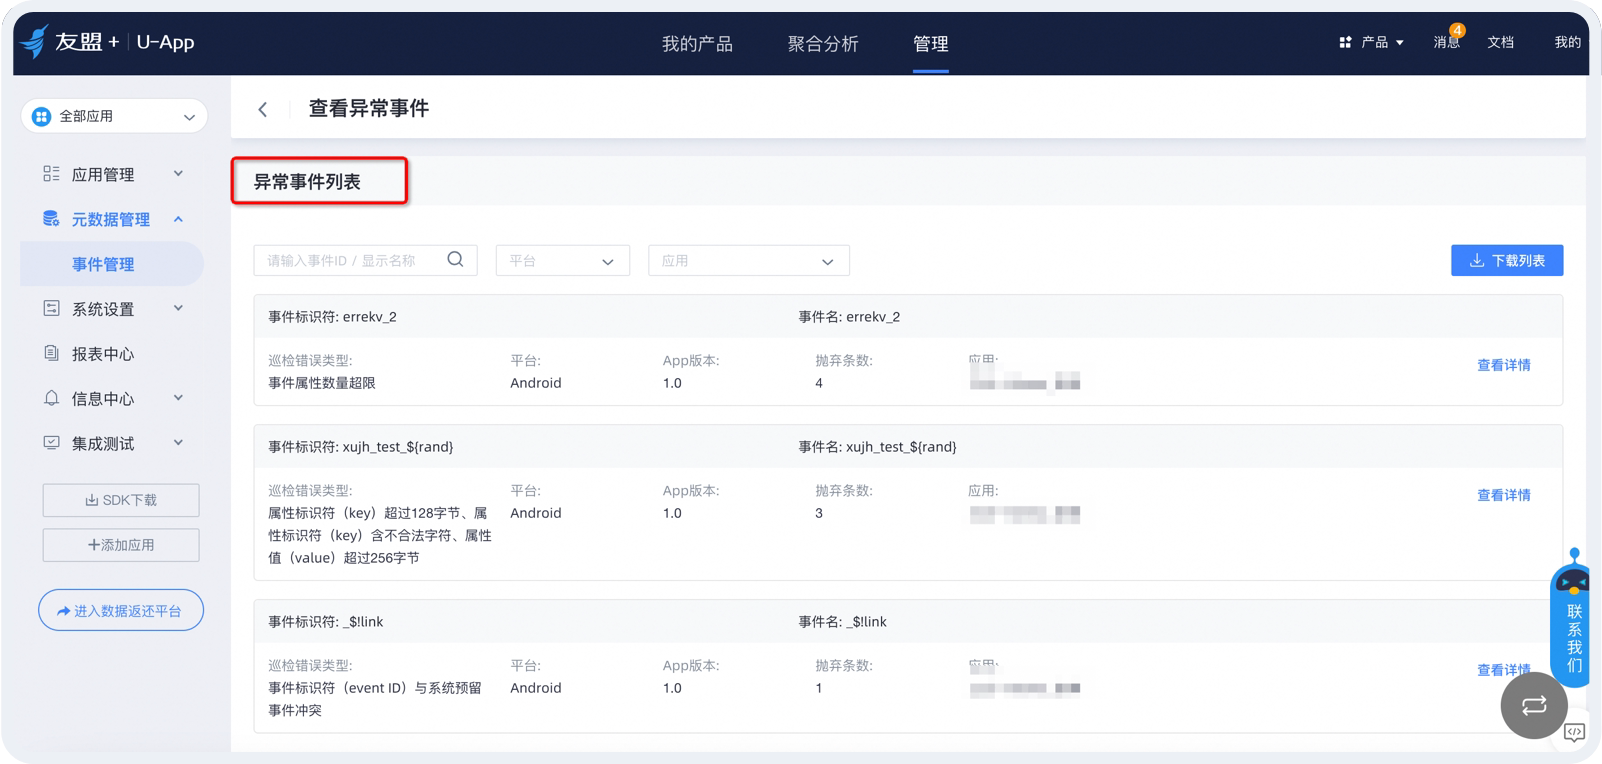Open the 报表中心 sidebar item
Image resolution: width=1602 pixels, height=764 pixels.
coord(102,354)
